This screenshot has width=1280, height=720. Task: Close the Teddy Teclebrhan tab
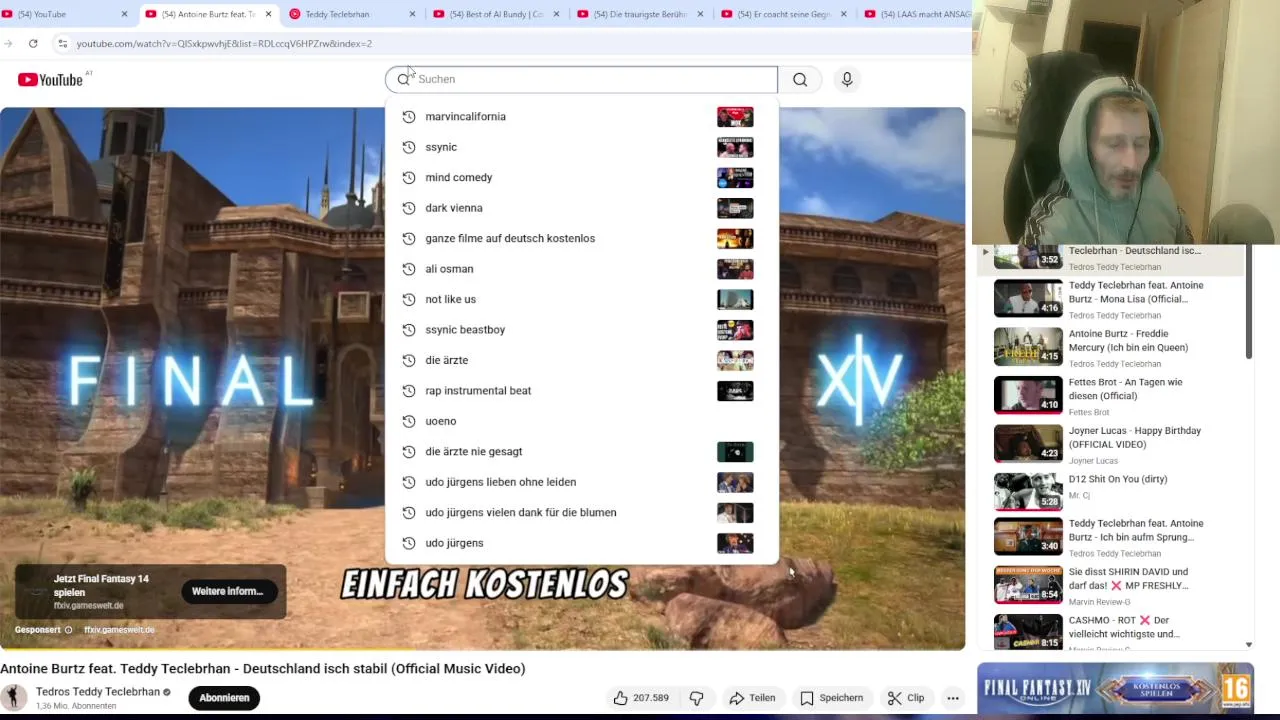(412, 14)
